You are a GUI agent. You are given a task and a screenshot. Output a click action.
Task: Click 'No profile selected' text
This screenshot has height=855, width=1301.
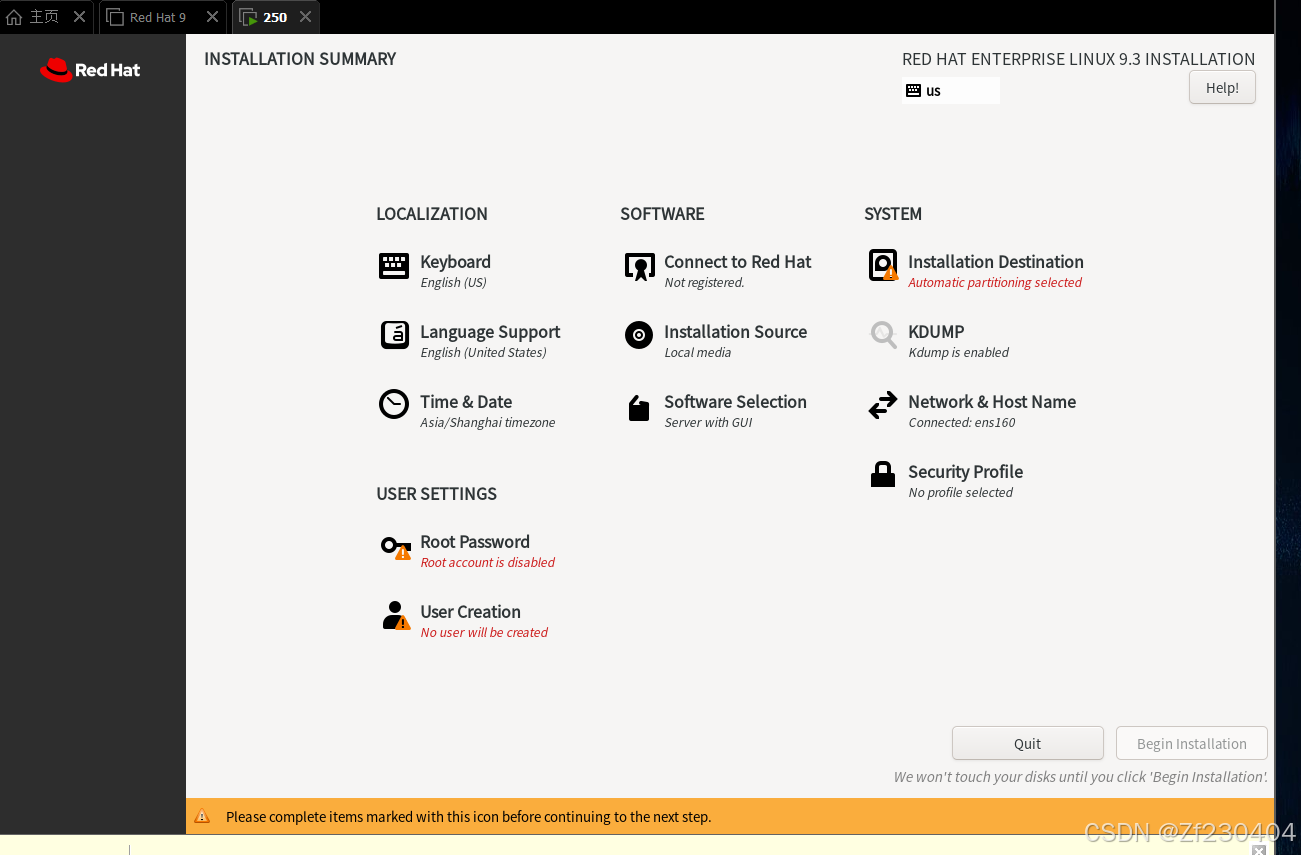(960, 493)
